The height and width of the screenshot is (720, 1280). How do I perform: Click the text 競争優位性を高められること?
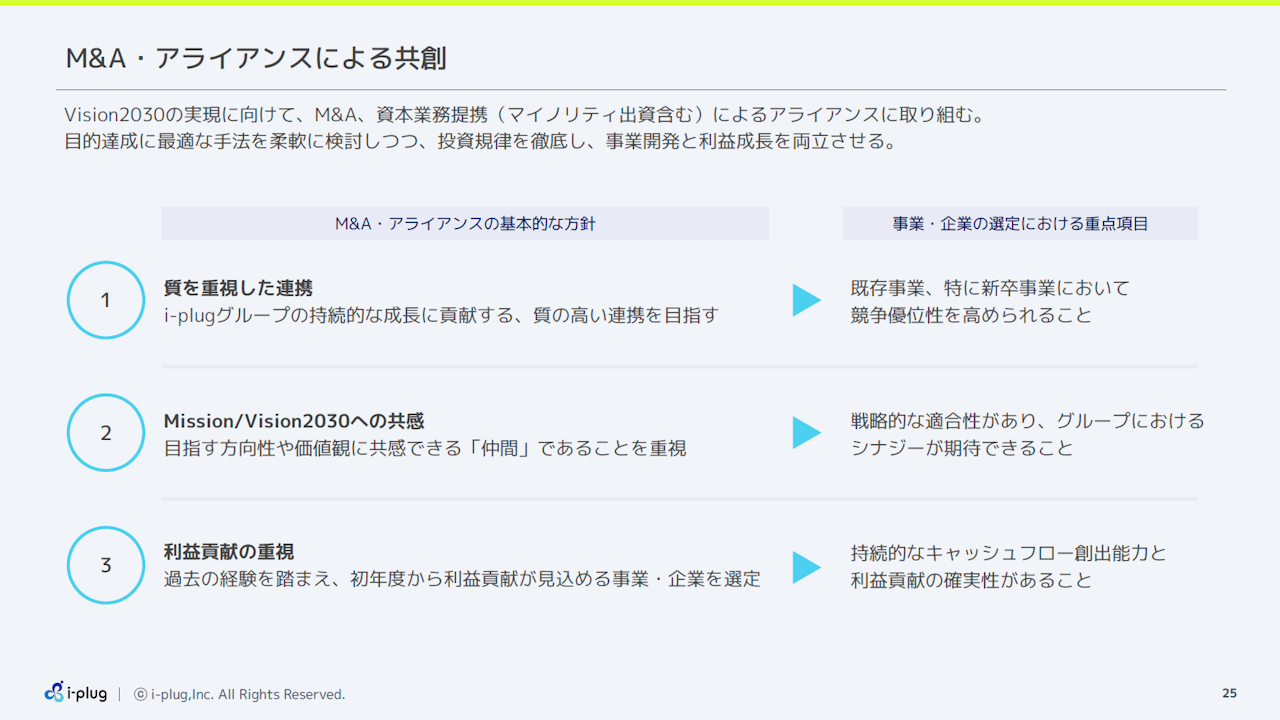[971, 315]
